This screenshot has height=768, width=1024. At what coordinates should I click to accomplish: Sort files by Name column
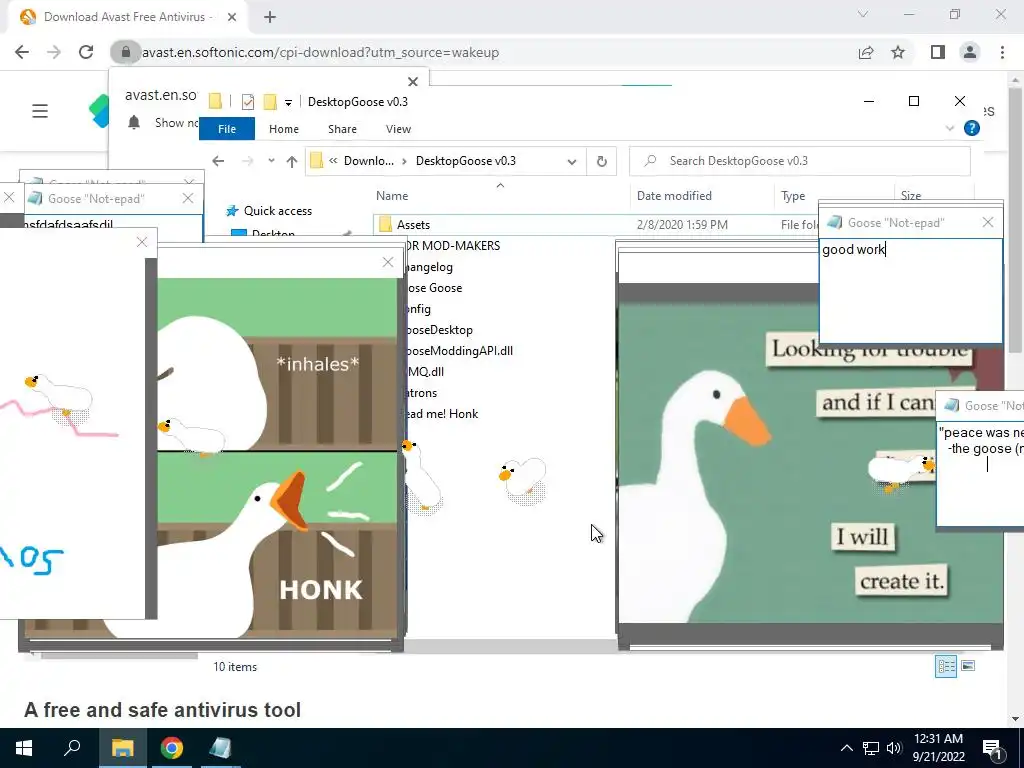coord(392,196)
